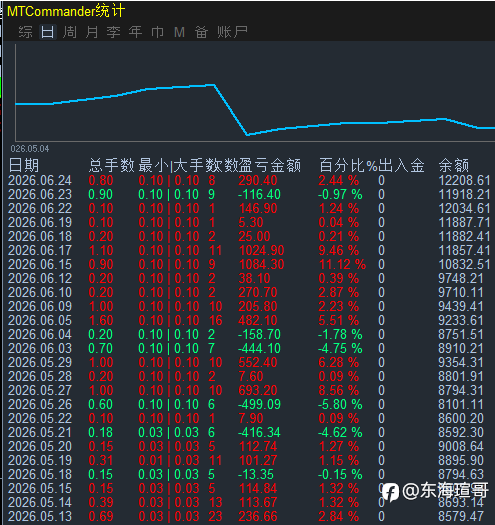
Task: Select the 2026.06.22 date cell
Action: 40,209
